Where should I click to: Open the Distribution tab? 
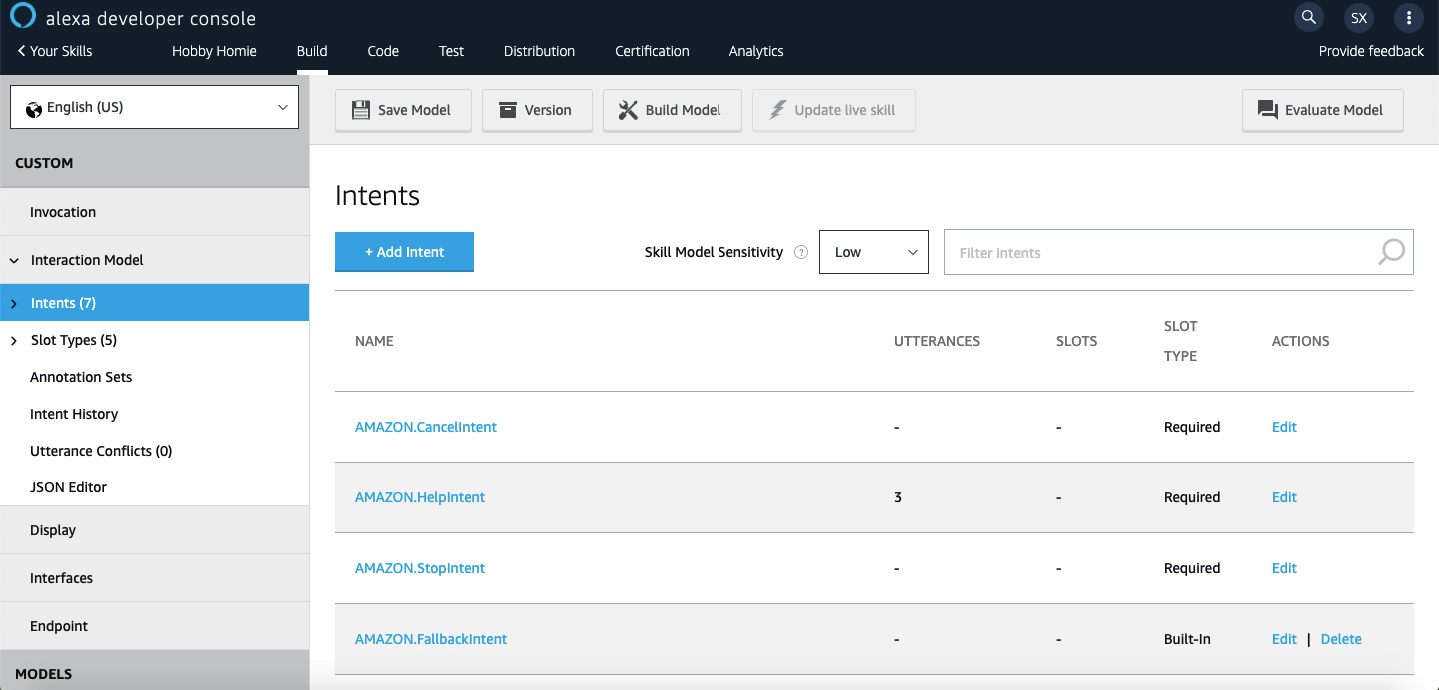(539, 51)
